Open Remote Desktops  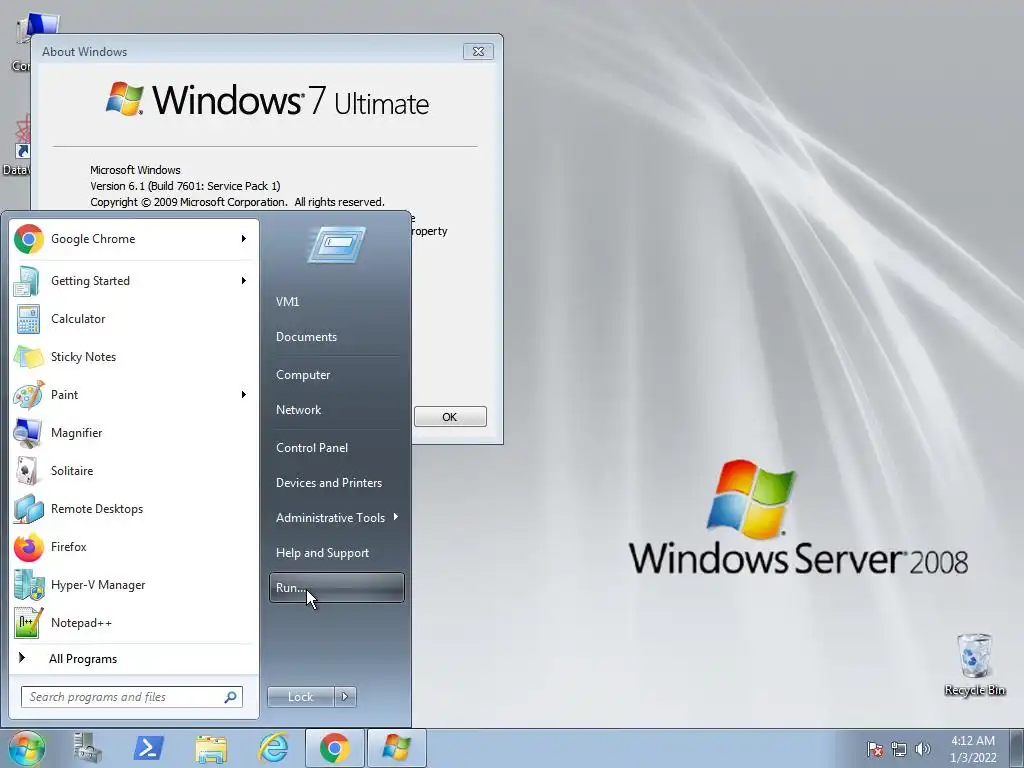pos(134,509)
